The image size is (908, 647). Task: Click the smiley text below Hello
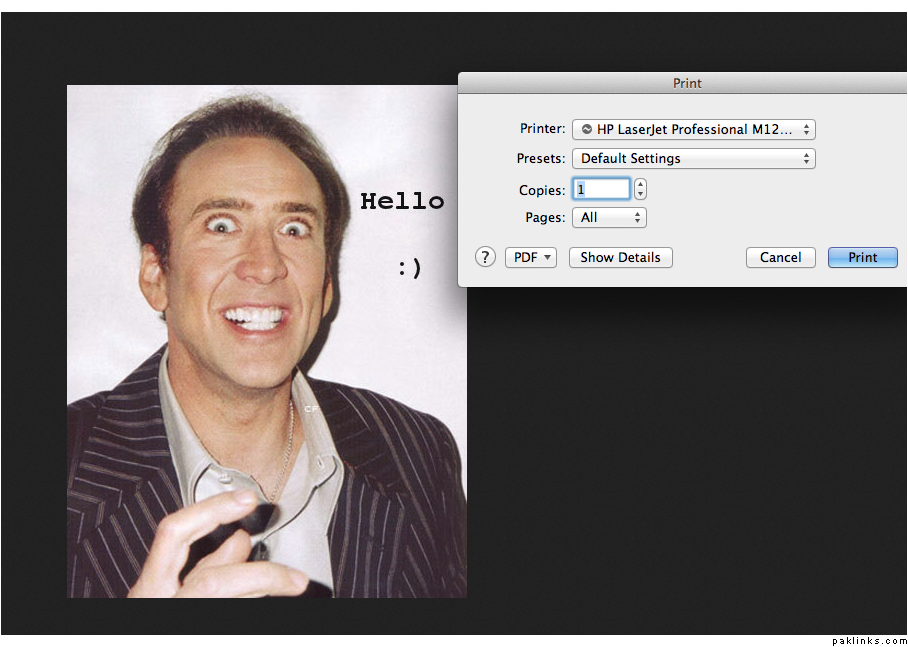tap(409, 268)
